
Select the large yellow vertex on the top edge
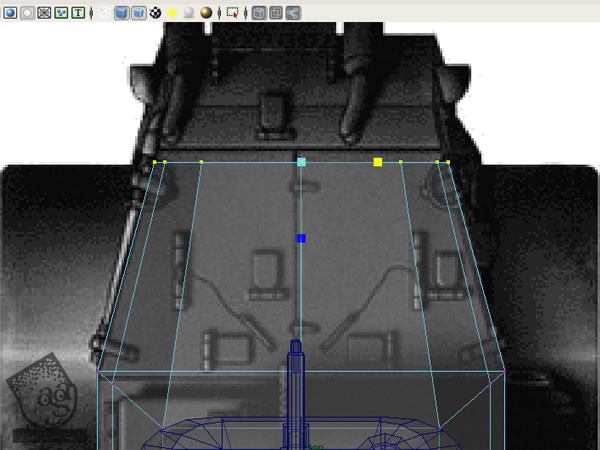tap(378, 162)
